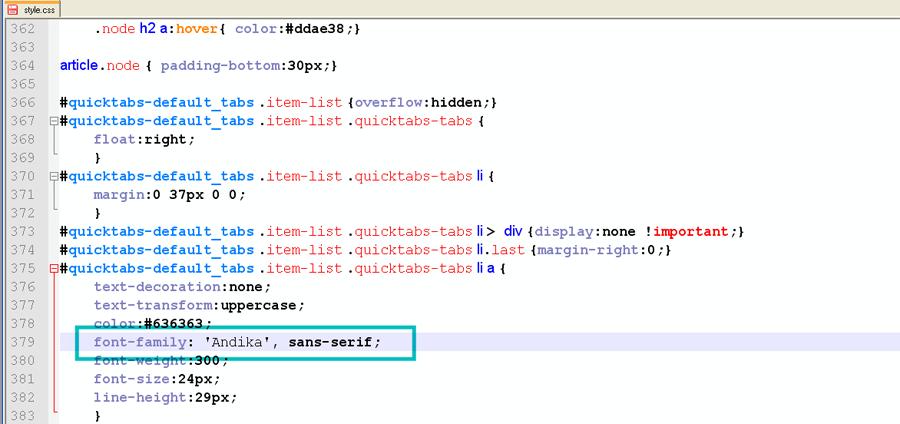Screen dimensions: 900x424
Task: Place cursor on float:right declaration
Action: 144,139
